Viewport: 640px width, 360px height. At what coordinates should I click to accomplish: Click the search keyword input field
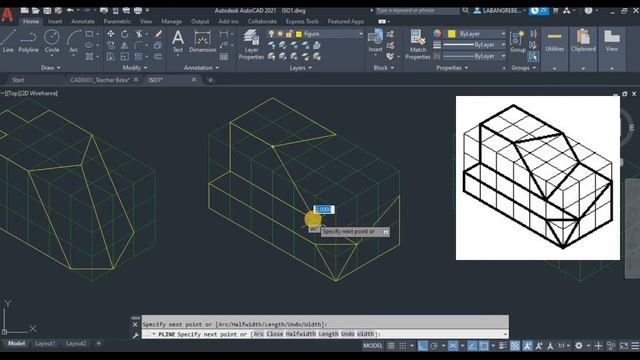click(417, 11)
